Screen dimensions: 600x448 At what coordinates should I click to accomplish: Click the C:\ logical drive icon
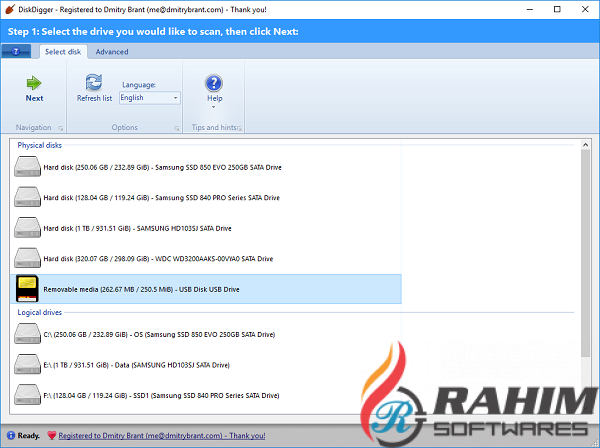click(27, 334)
